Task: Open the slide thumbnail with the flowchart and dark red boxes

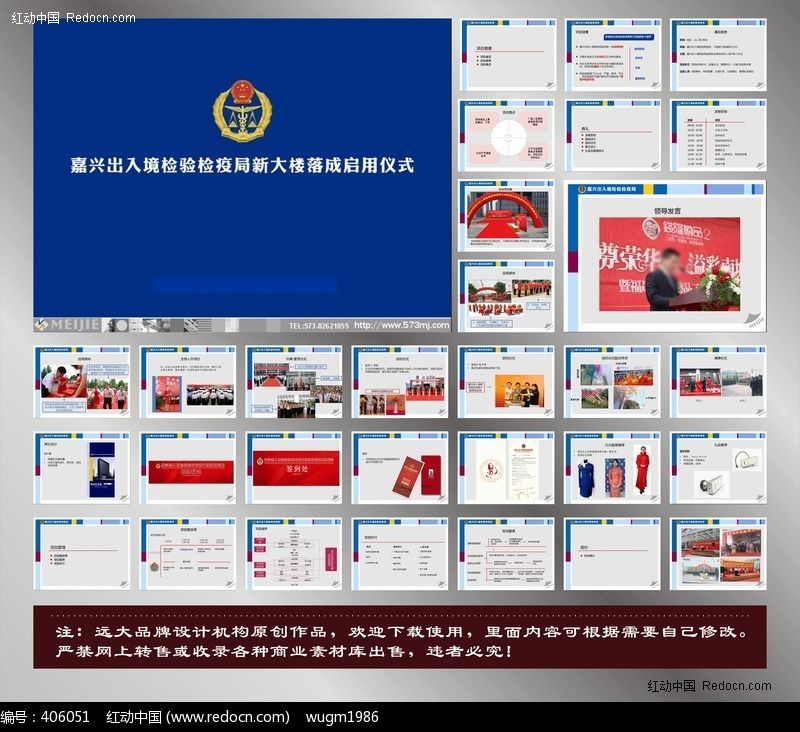Action: pos(293,554)
